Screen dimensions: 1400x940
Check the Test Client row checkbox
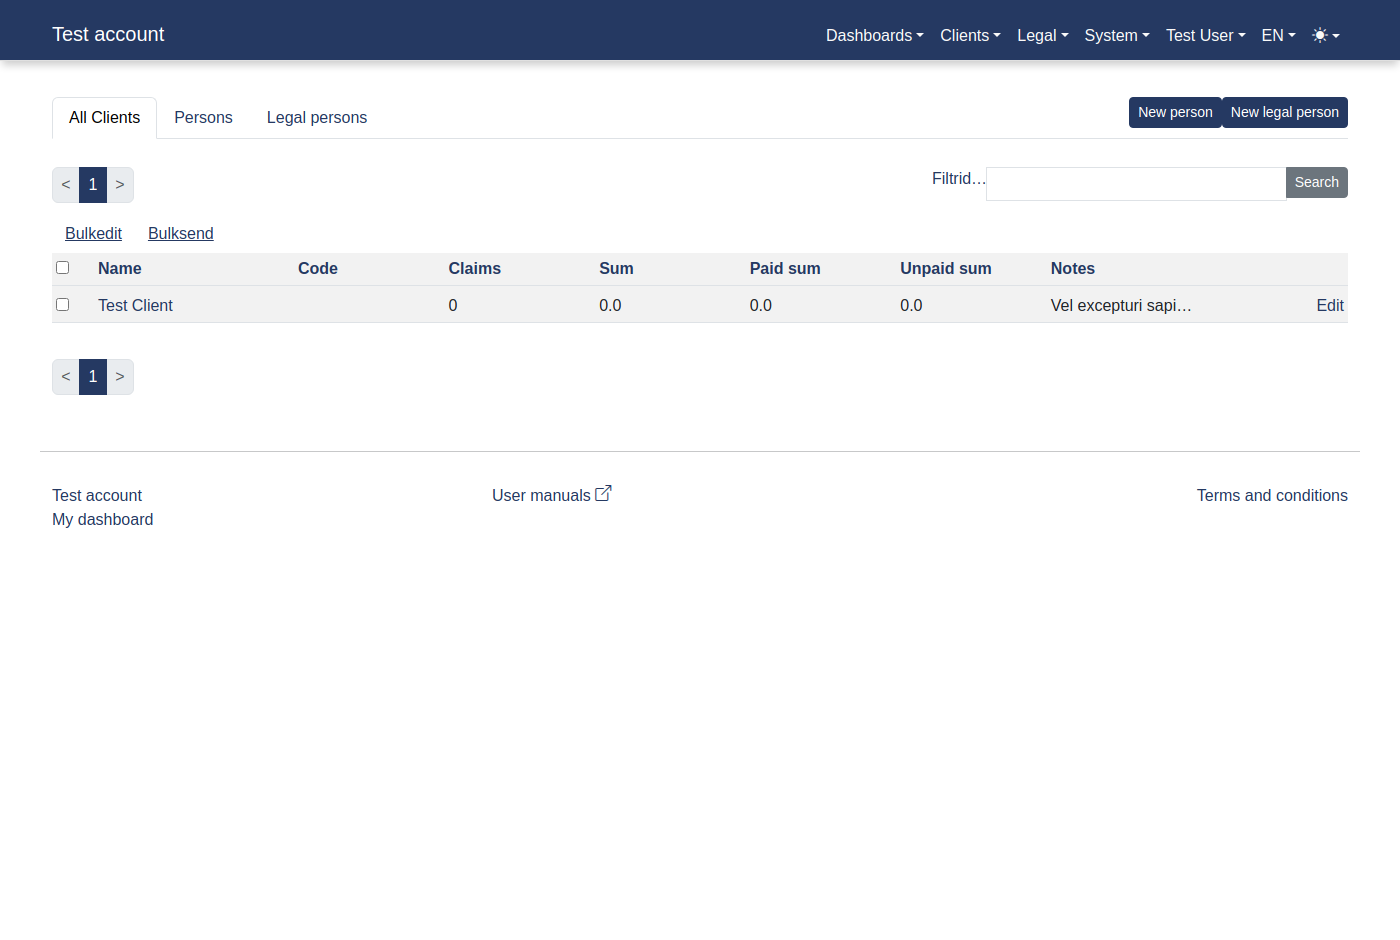point(63,305)
